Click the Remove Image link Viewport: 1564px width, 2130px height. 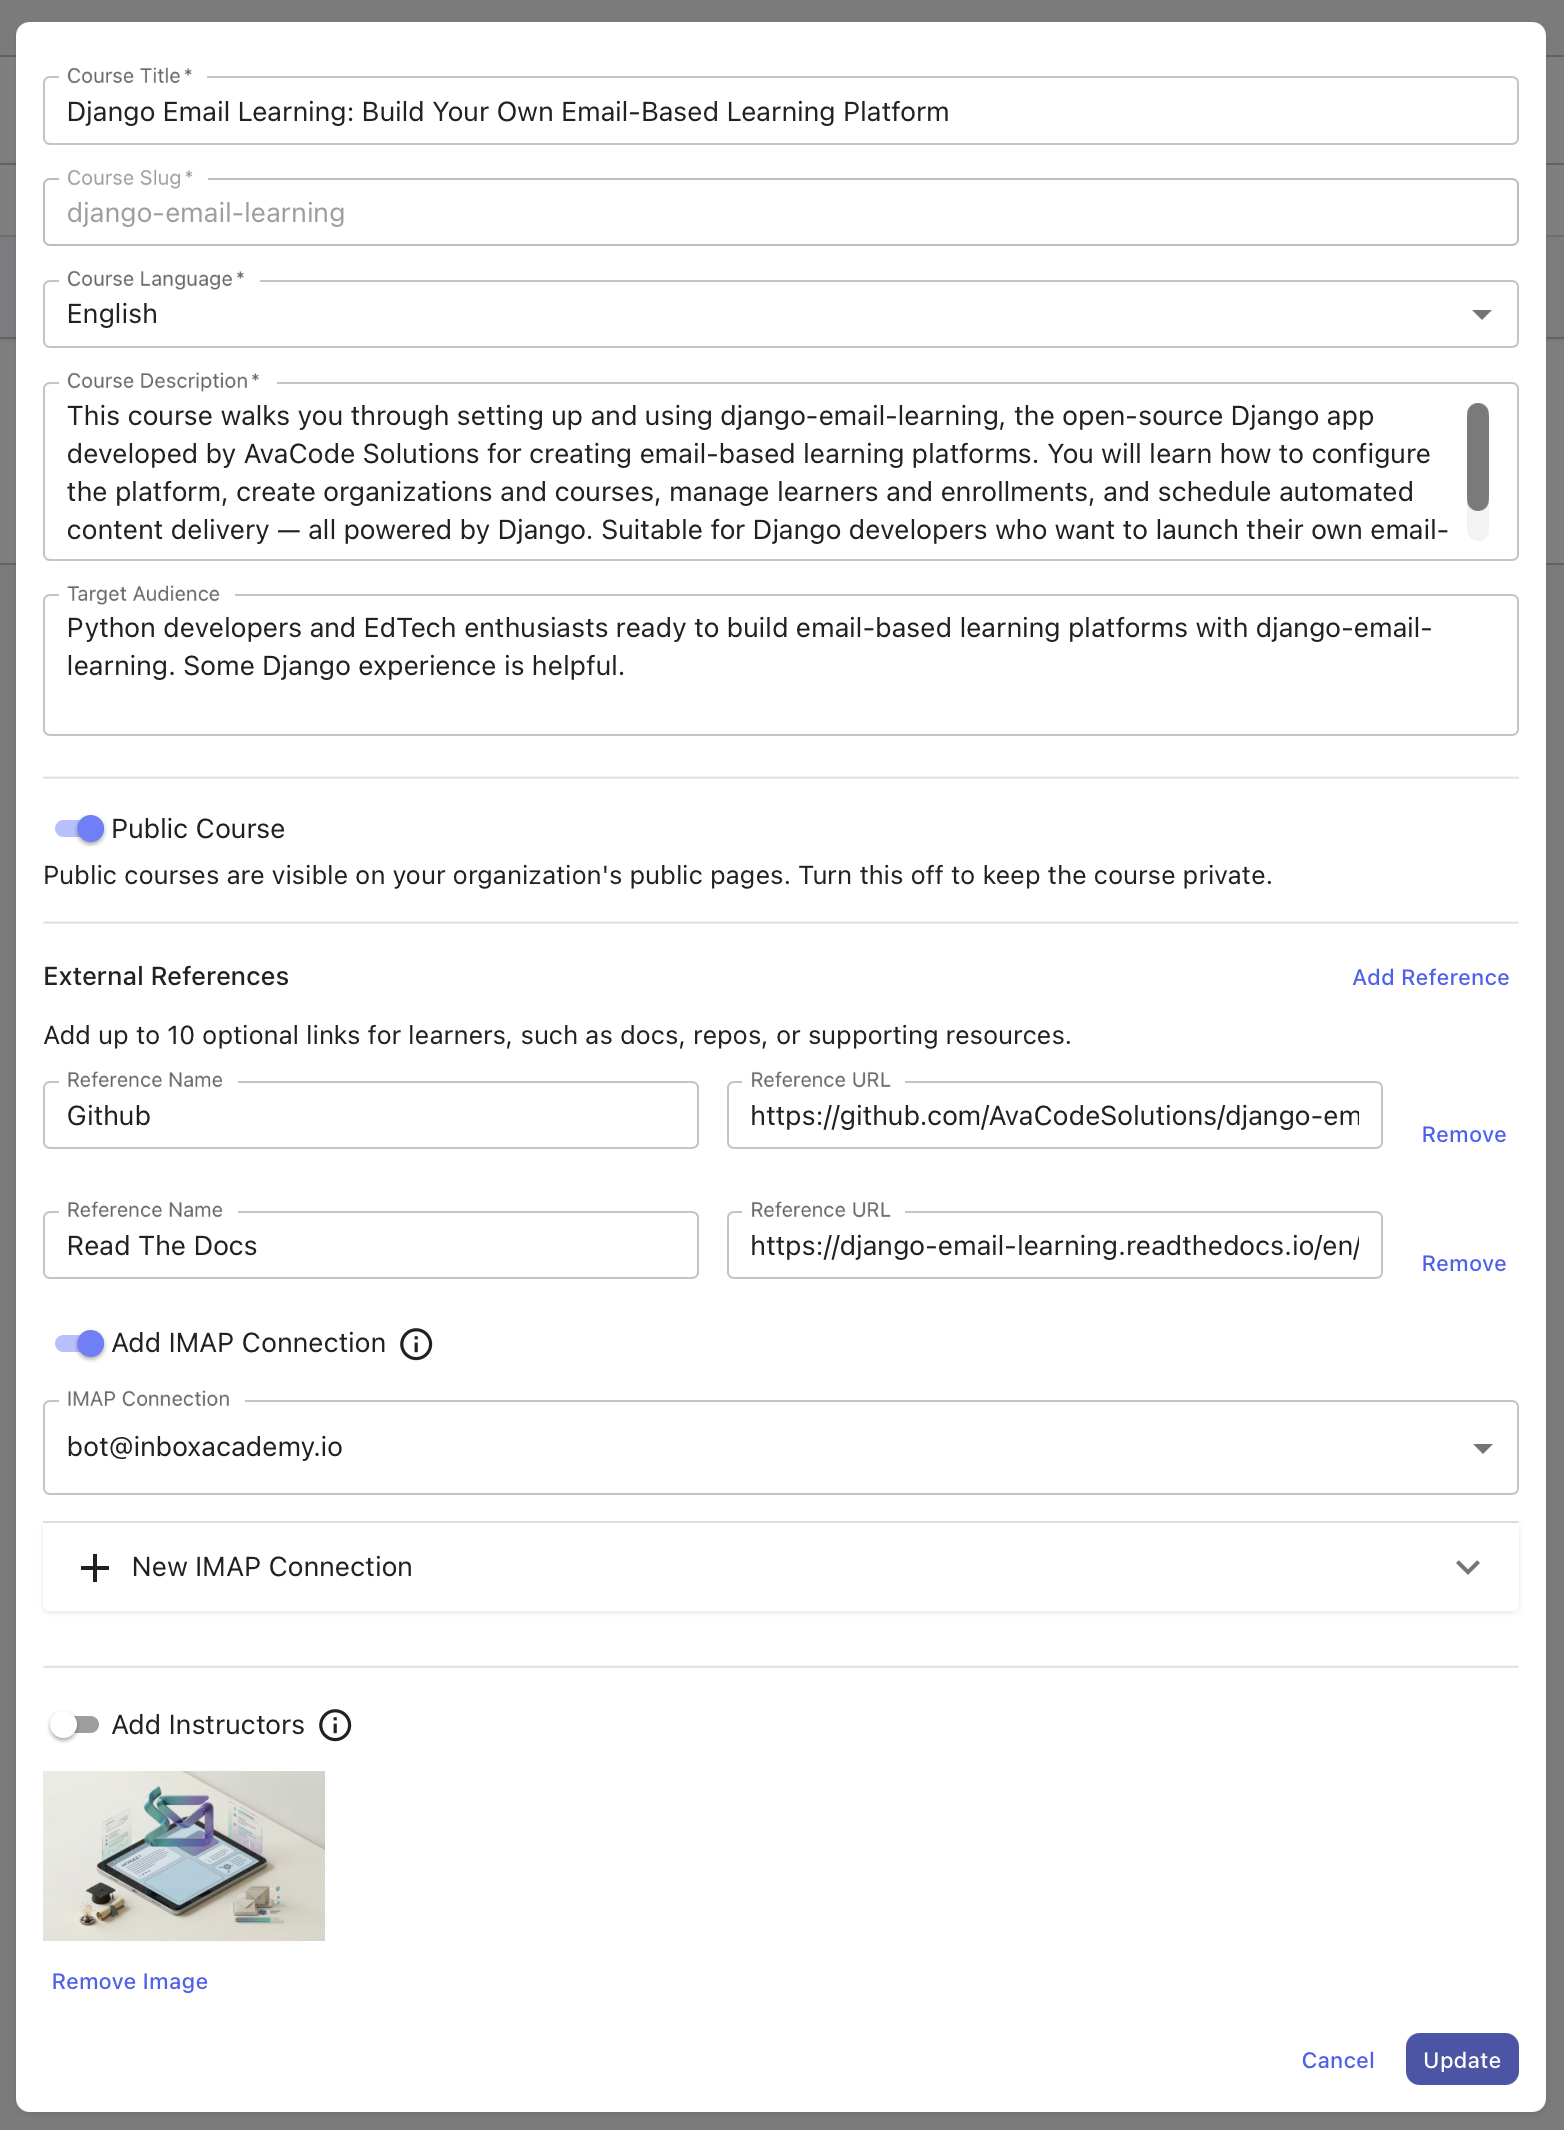click(x=130, y=1981)
